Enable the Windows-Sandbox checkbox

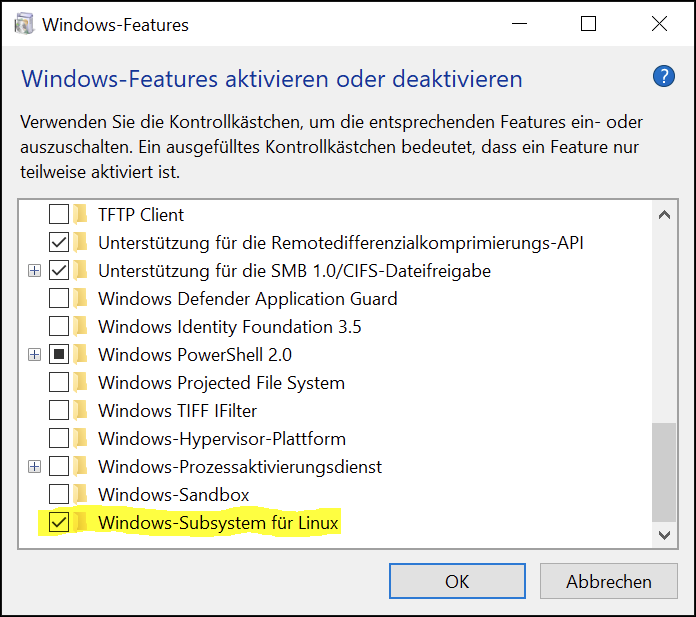tap(59, 494)
